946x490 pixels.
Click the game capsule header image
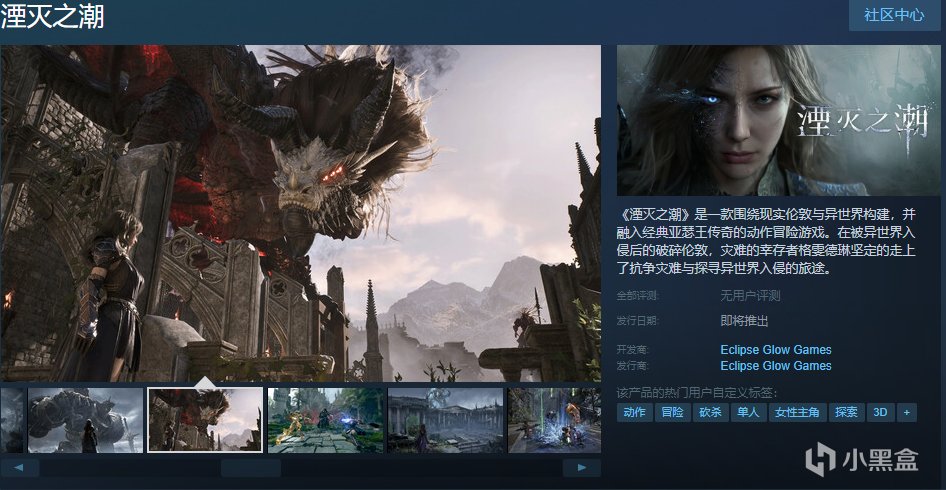778,120
